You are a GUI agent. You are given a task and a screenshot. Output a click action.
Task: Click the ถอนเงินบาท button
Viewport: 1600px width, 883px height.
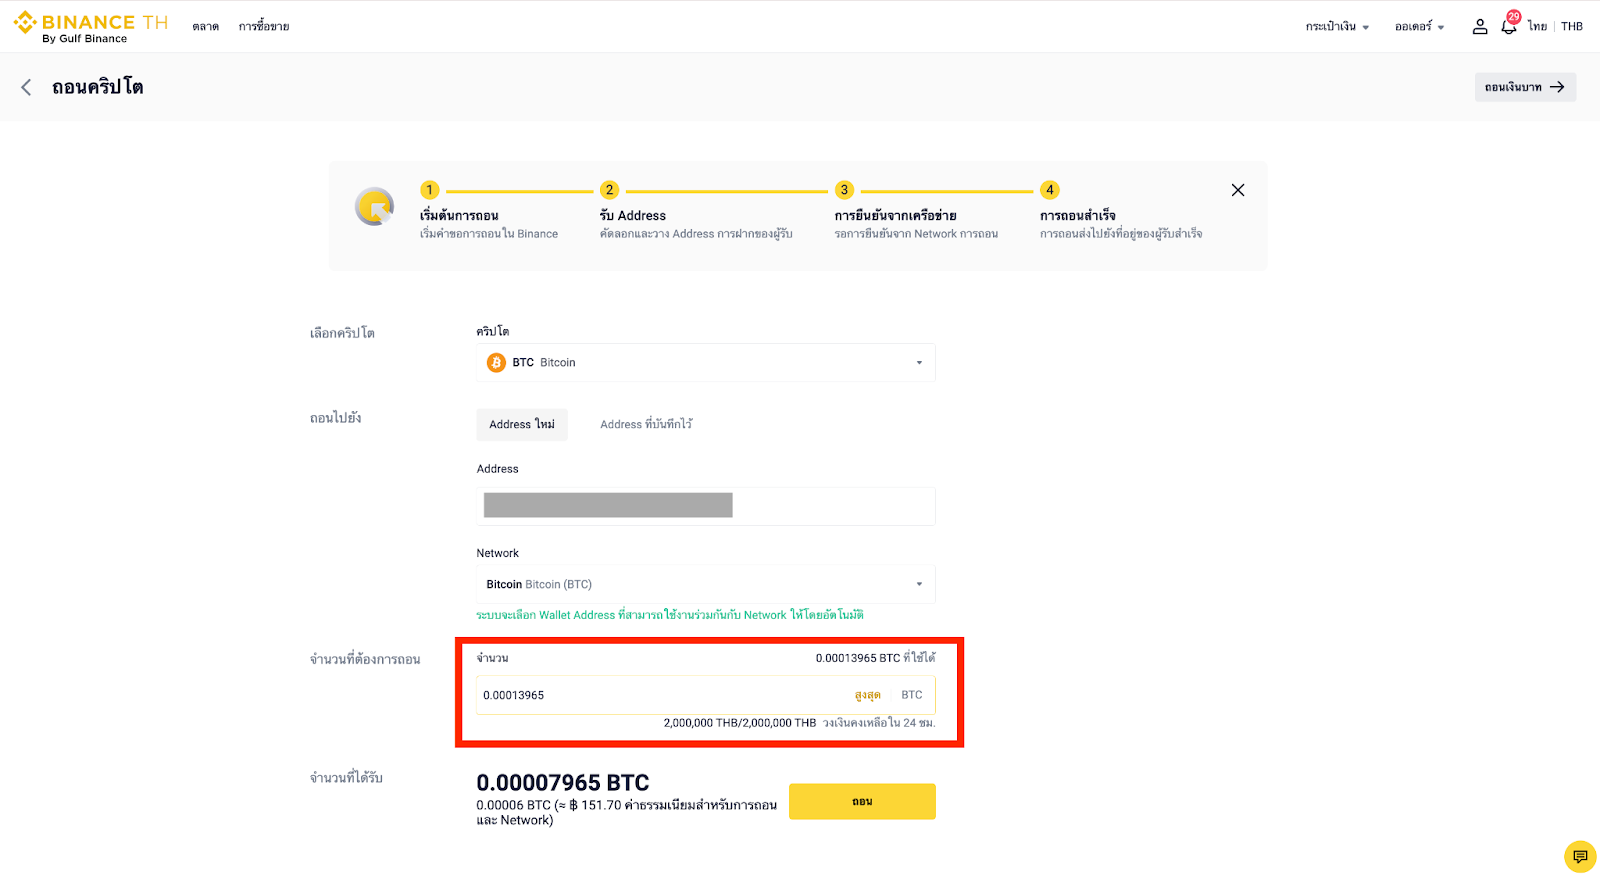tap(1524, 88)
